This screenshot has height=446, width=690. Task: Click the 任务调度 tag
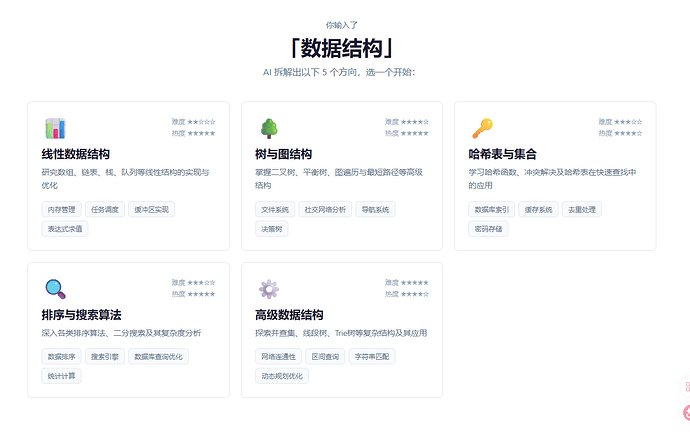(x=105, y=209)
